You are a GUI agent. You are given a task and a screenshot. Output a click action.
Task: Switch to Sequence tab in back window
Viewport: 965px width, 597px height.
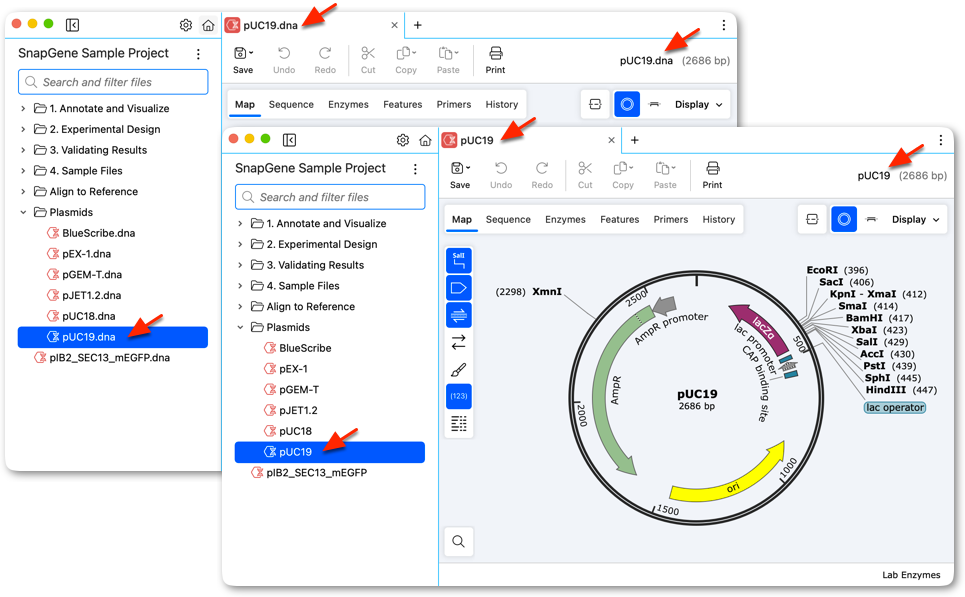pyautogui.click(x=291, y=105)
